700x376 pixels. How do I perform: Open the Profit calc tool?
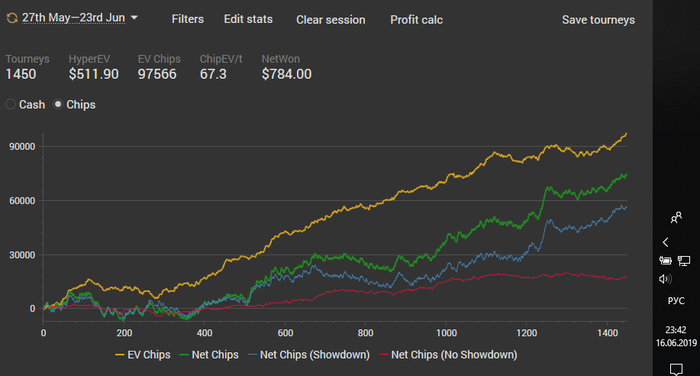click(x=417, y=20)
